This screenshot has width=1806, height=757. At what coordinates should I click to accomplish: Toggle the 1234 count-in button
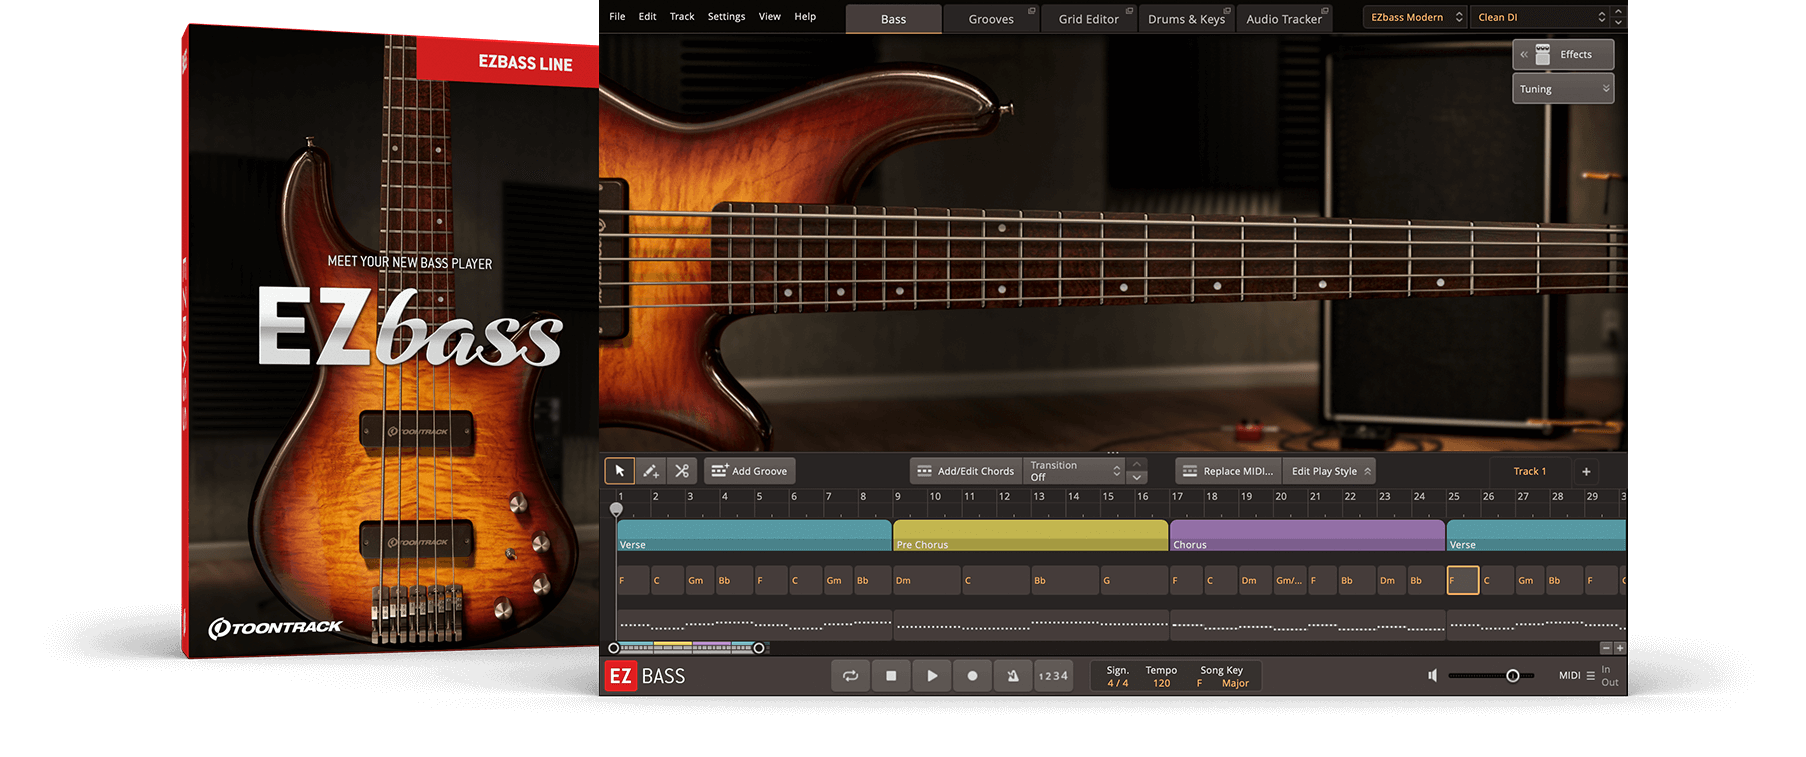(x=1053, y=676)
